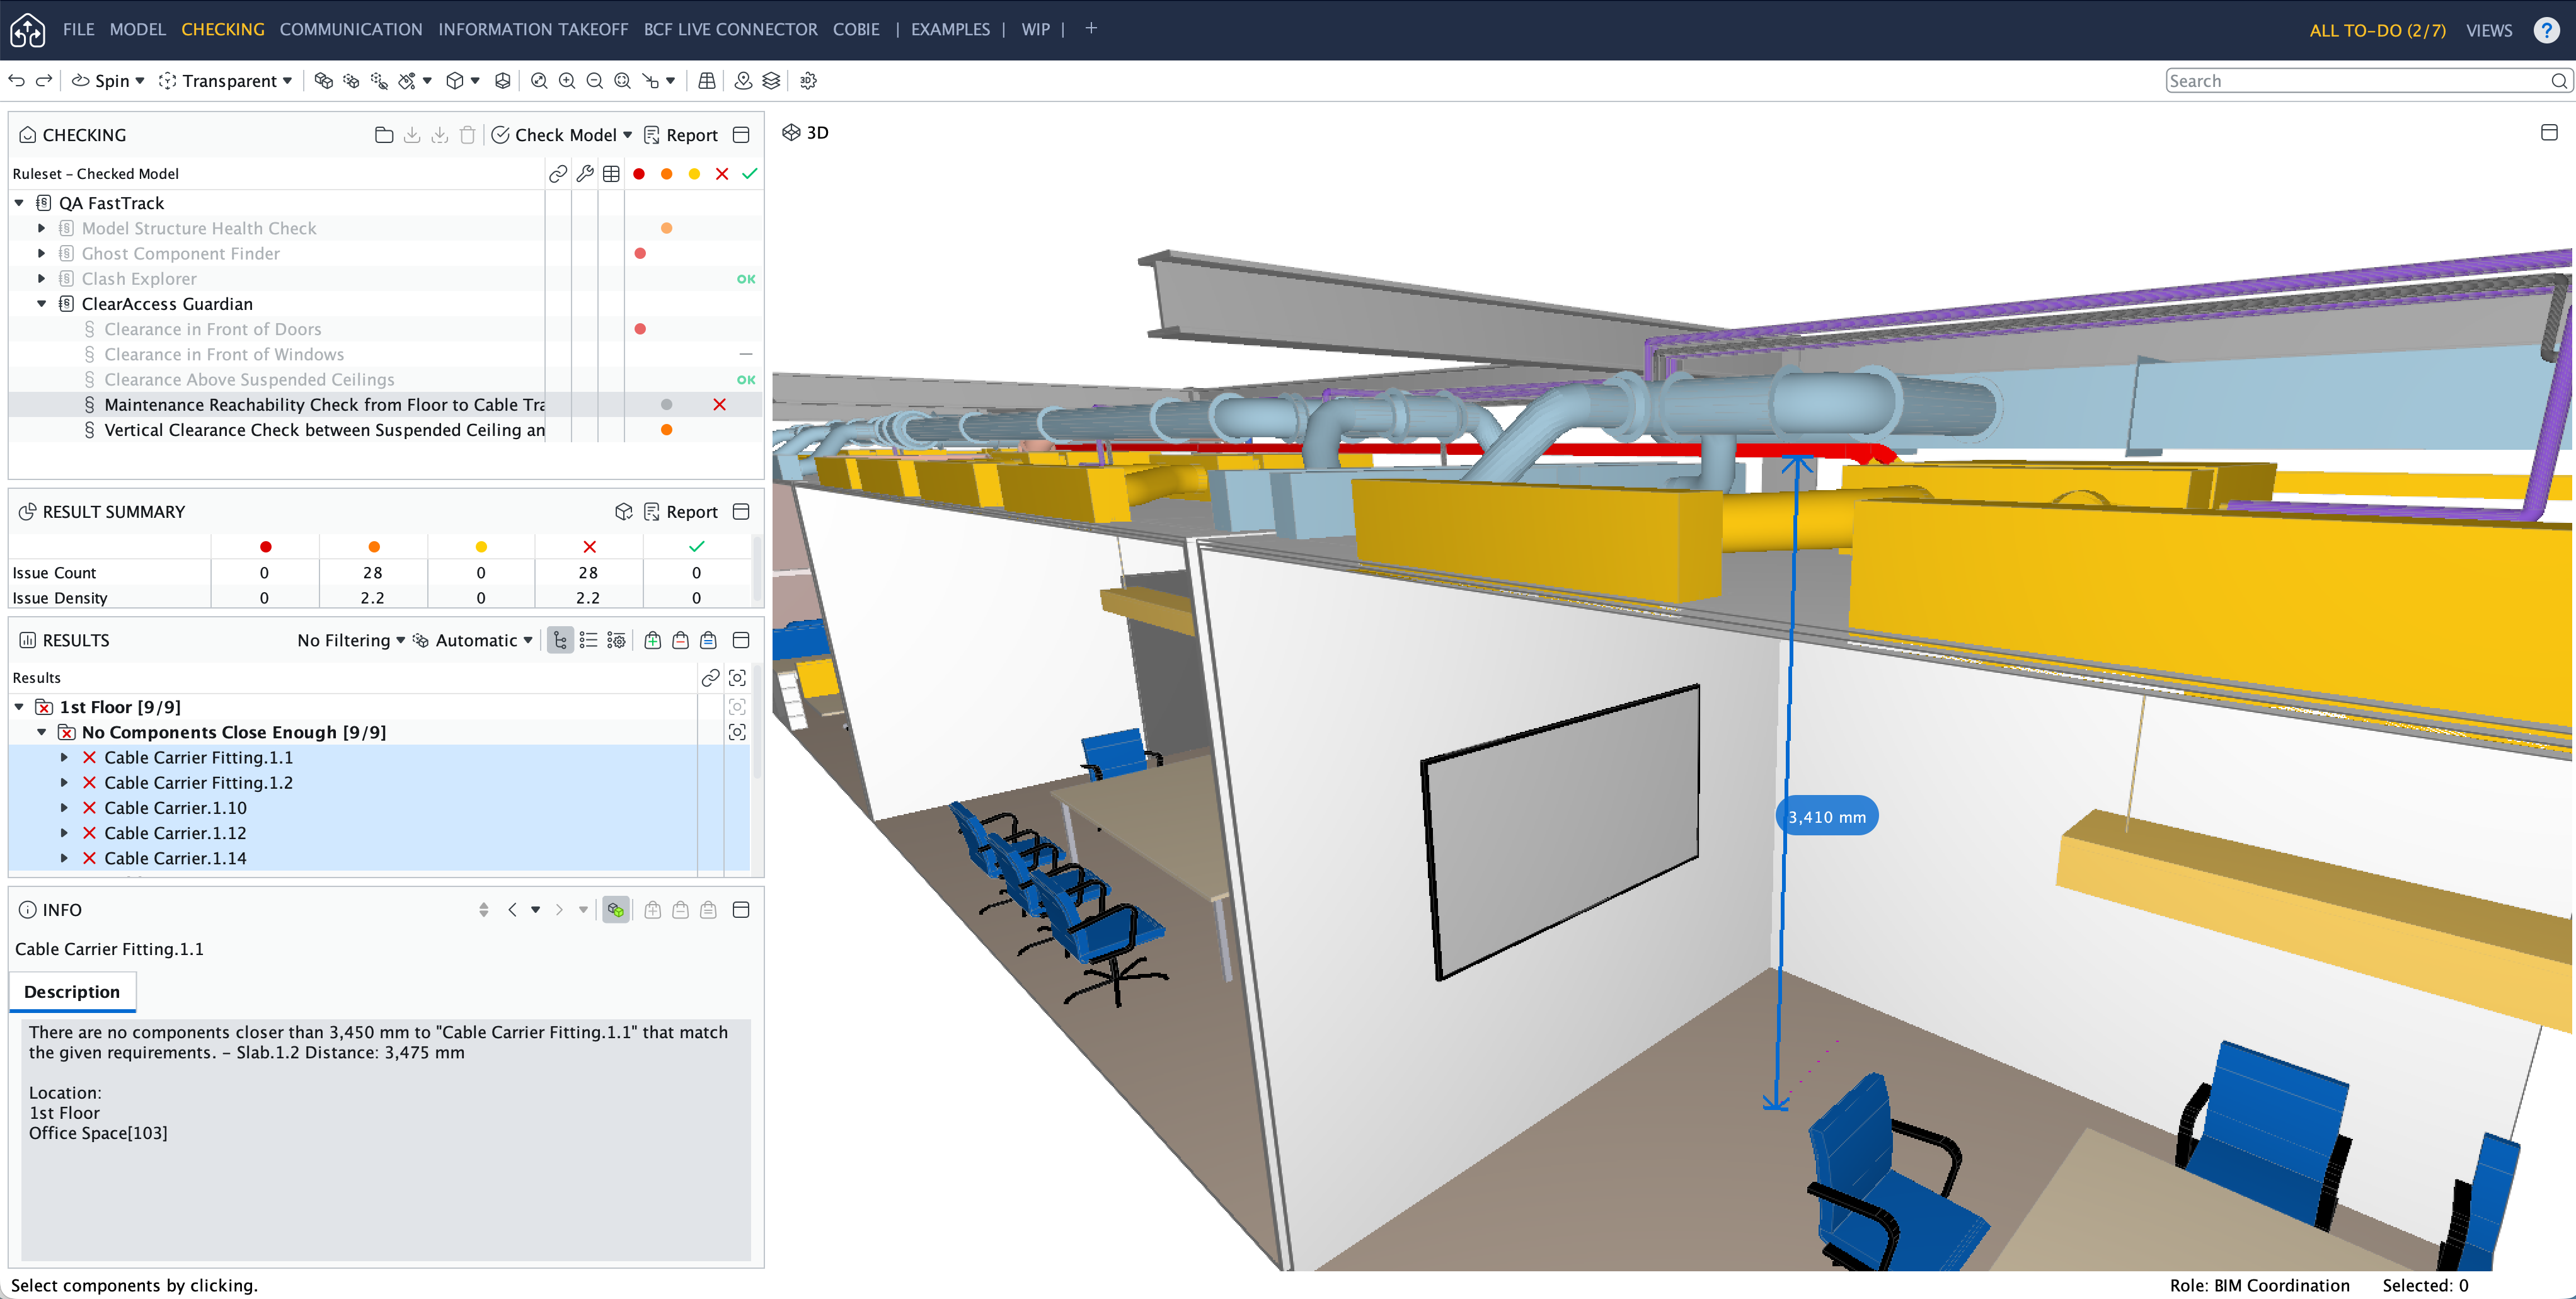Toggle the tree hierarchy view in Results
2576x1299 pixels.
[x=560, y=640]
